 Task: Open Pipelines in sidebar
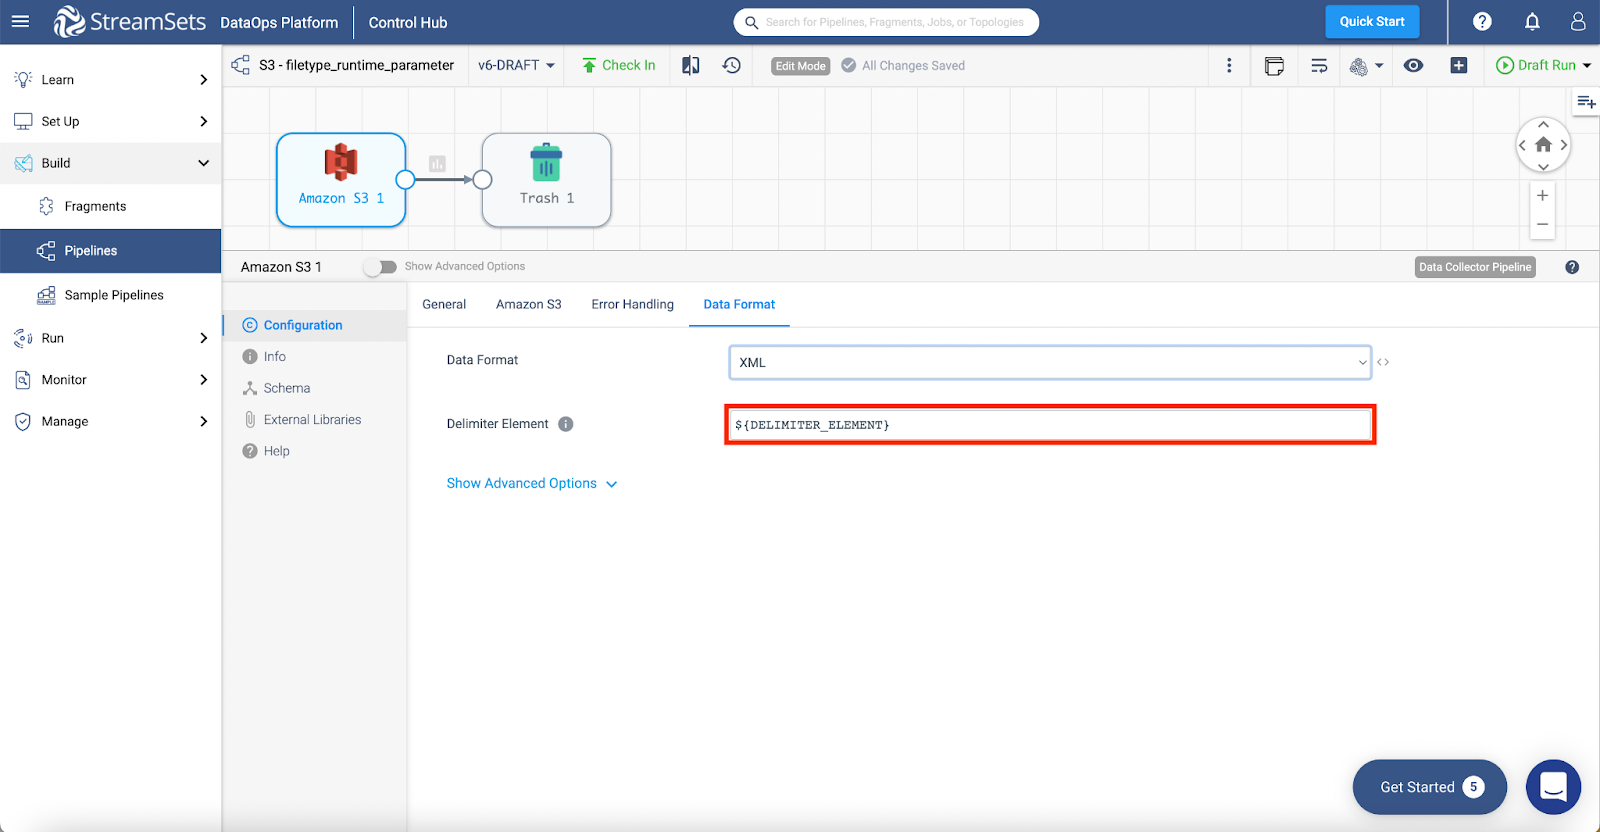click(110, 251)
